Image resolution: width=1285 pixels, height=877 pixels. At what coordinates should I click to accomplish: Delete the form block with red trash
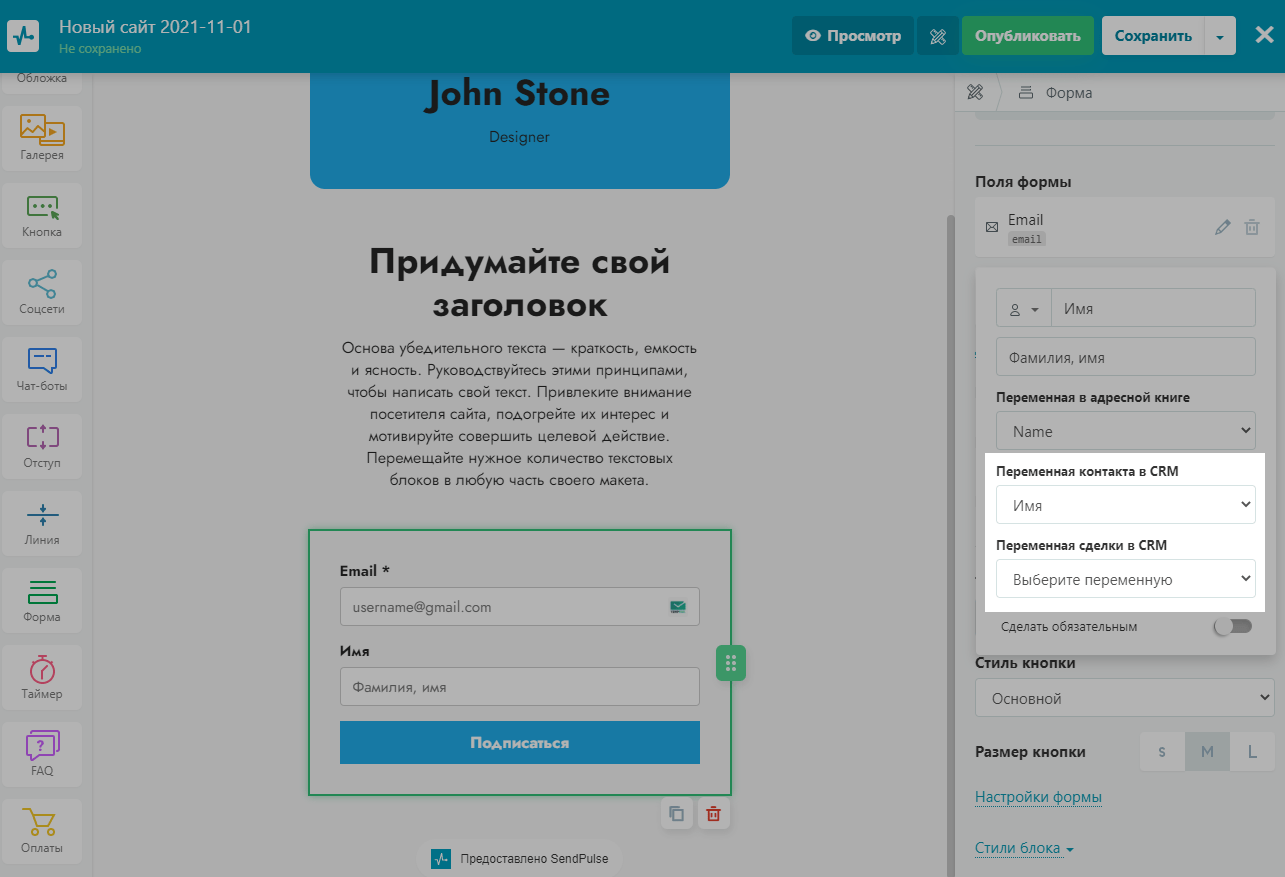(713, 813)
